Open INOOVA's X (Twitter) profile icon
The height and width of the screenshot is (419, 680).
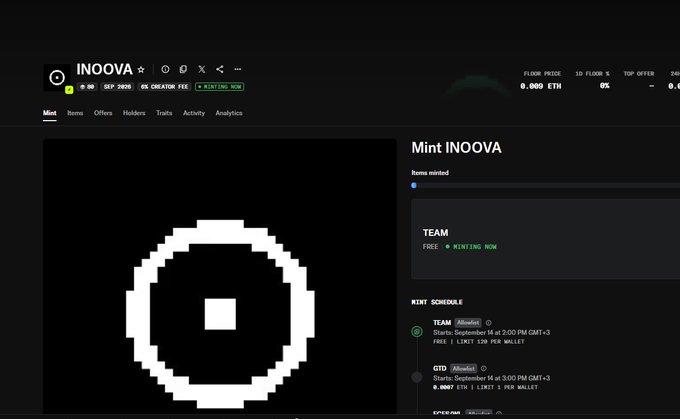tap(202, 69)
